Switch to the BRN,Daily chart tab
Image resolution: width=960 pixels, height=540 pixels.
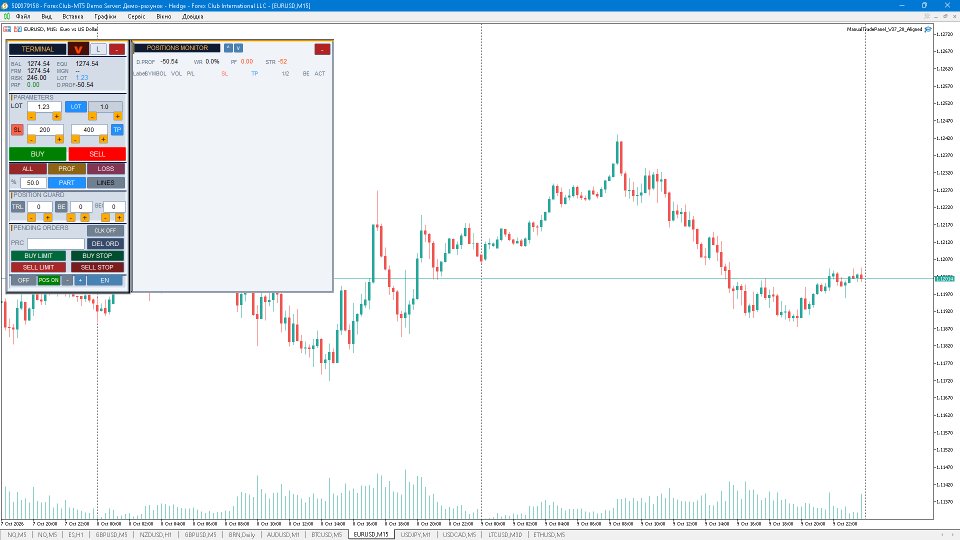coord(242,534)
